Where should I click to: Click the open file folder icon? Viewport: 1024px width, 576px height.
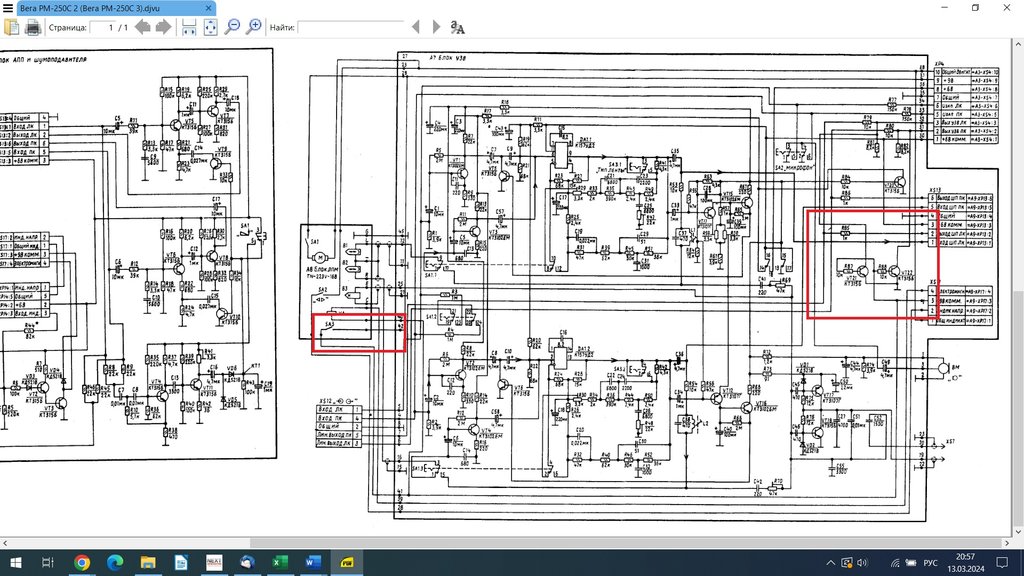pos(12,27)
